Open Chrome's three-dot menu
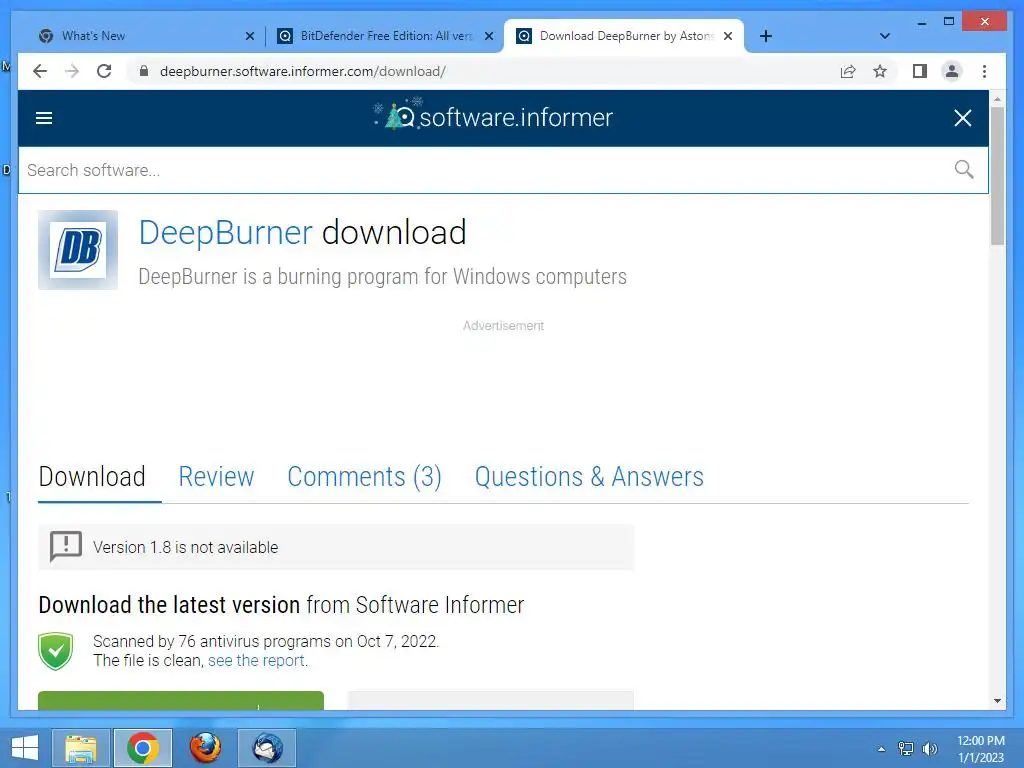Viewport: 1024px width, 768px height. [x=984, y=71]
